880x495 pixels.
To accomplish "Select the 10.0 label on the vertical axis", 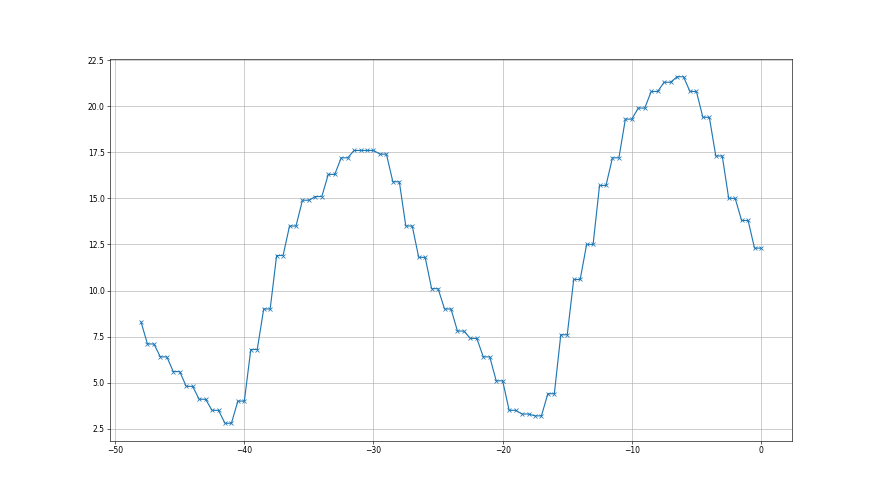I will click(95, 291).
